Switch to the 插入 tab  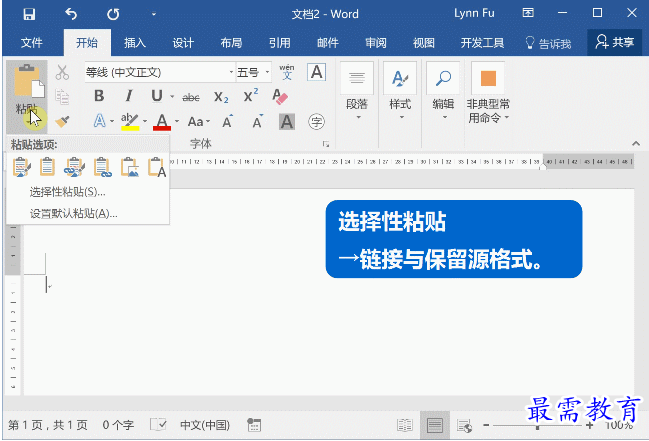pyautogui.click(x=135, y=43)
